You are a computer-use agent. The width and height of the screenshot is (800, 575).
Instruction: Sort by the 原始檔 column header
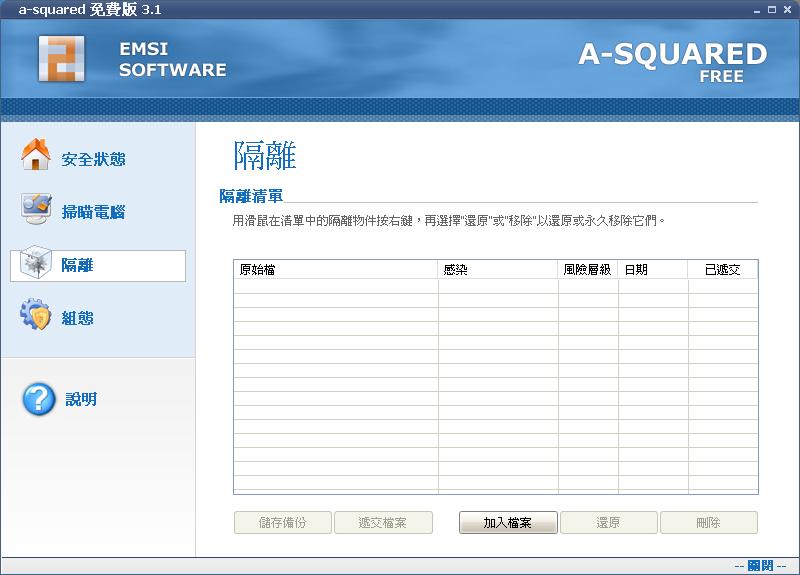[x=336, y=269]
